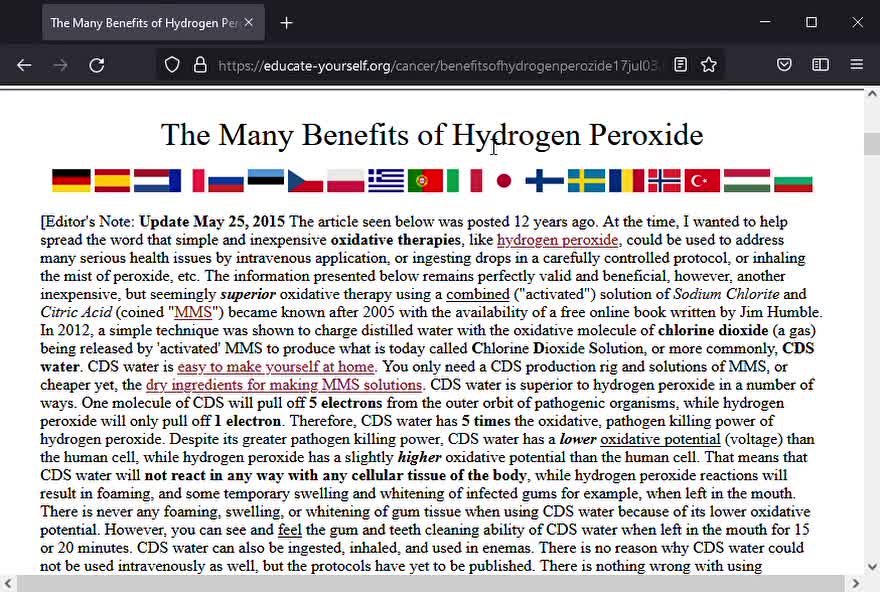880x592 pixels.
Task: Pick the Portuguese flag translation
Action: pos(425,181)
